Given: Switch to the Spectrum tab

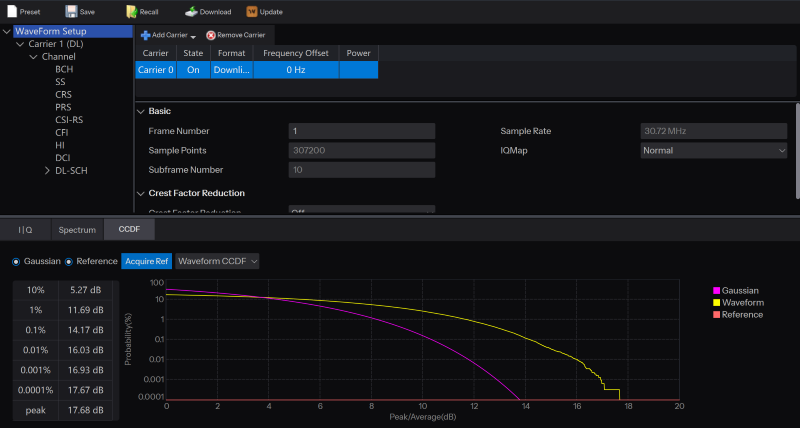Looking at the screenshot, I should tap(77, 230).
